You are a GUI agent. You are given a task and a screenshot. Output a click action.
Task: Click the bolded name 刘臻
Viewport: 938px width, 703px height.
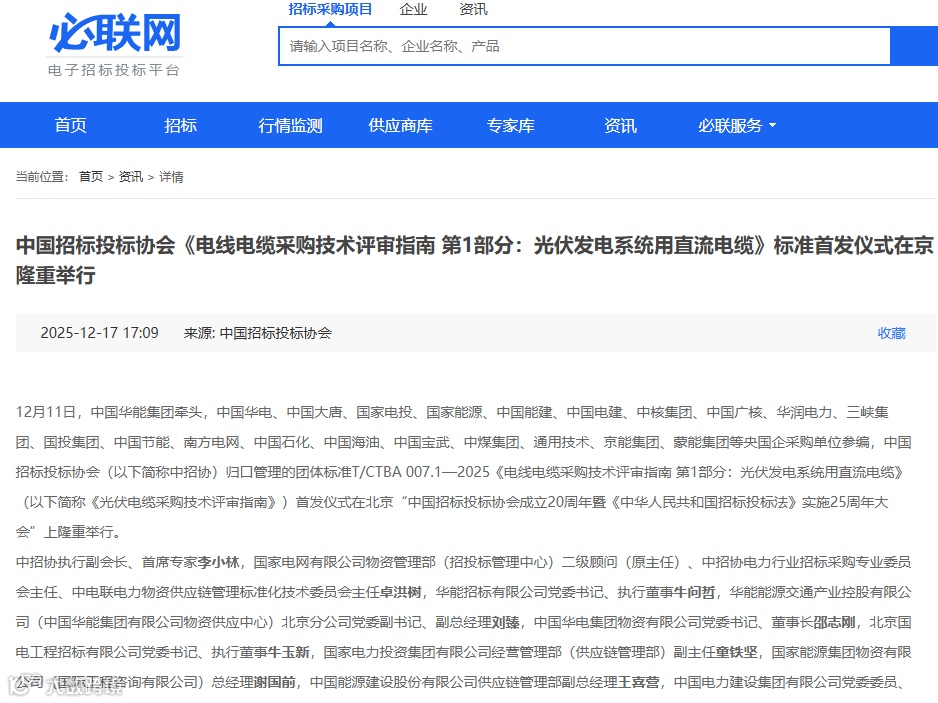(505, 622)
